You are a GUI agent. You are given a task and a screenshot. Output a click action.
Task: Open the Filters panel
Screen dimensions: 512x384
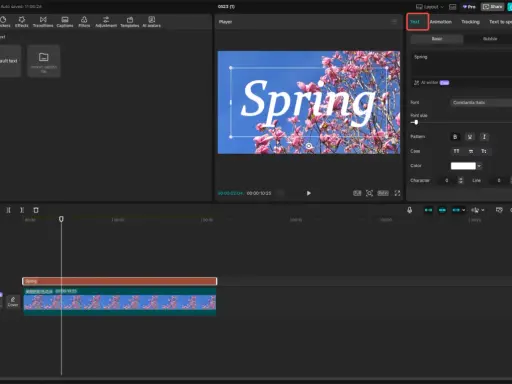point(84,22)
